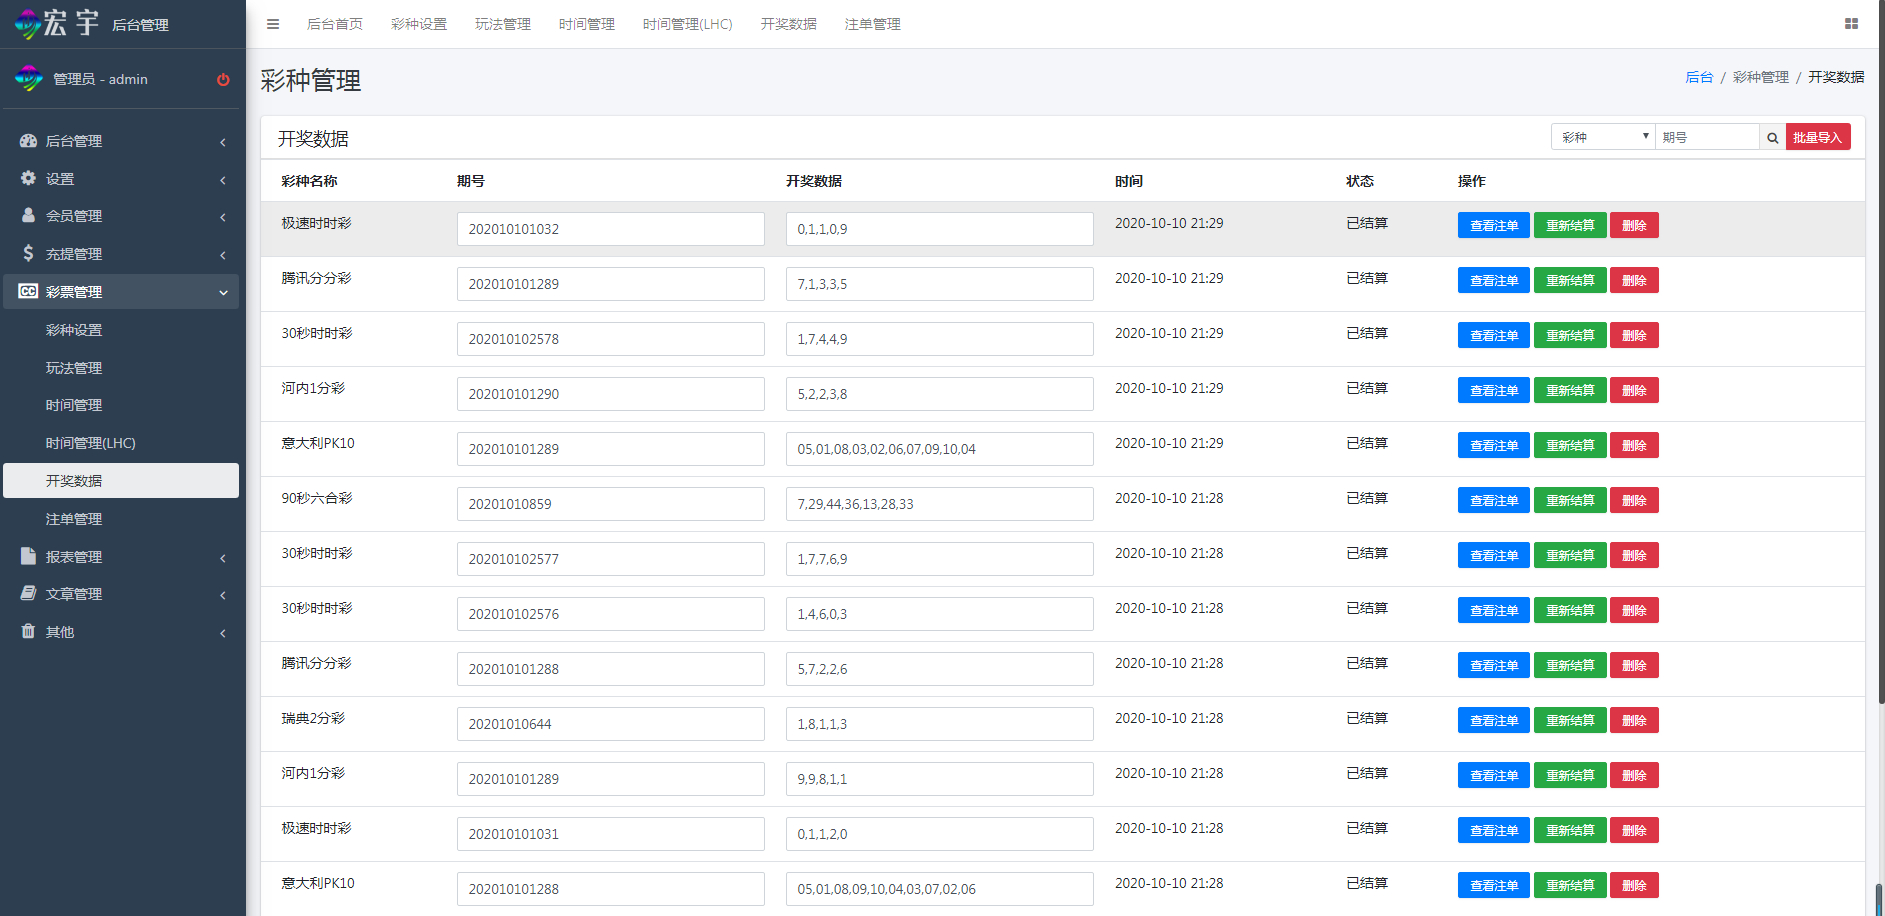Expand the 其他 sidebar chevron
This screenshot has height=916, width=1885.
pos(223,633)
